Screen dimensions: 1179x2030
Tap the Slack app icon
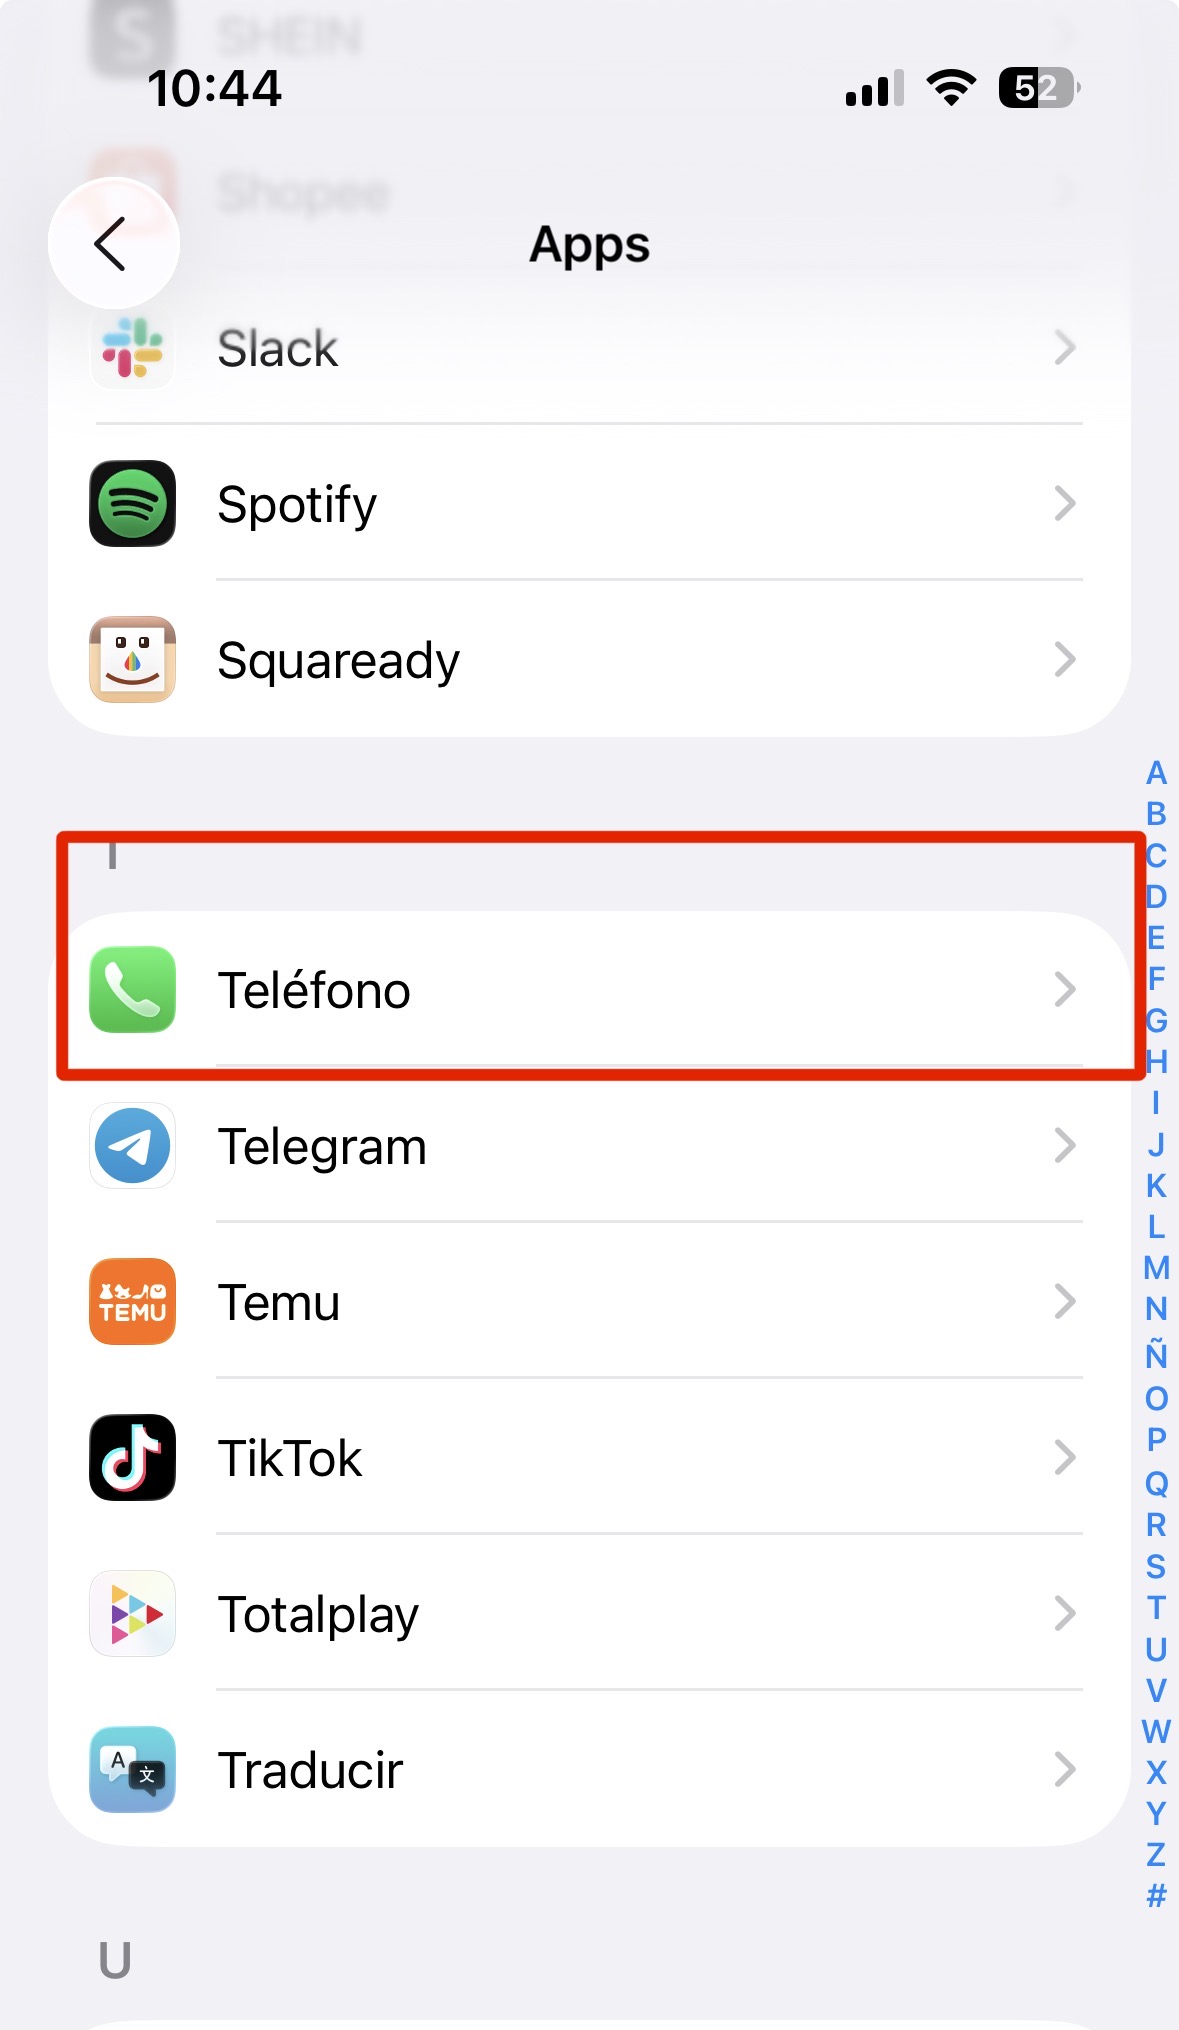click(x=132, y=347)
